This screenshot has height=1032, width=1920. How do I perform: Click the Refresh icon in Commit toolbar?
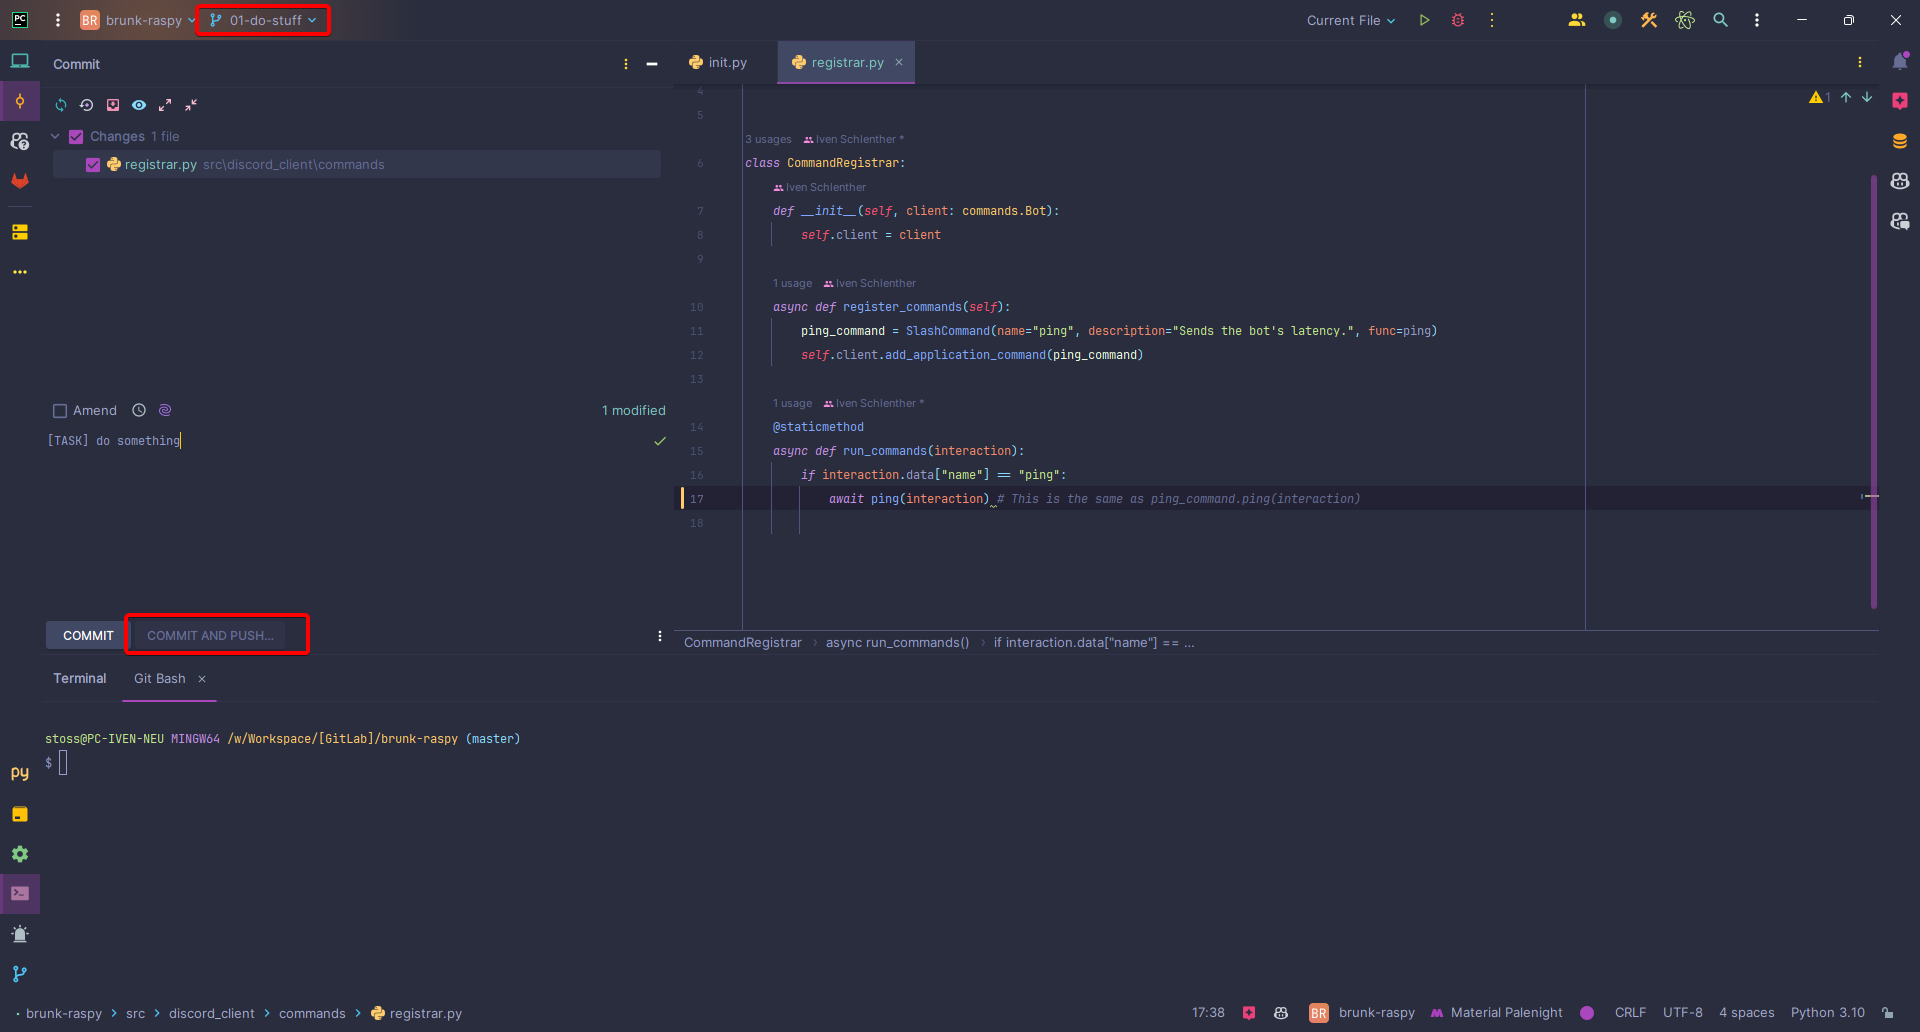click(61, 105)
